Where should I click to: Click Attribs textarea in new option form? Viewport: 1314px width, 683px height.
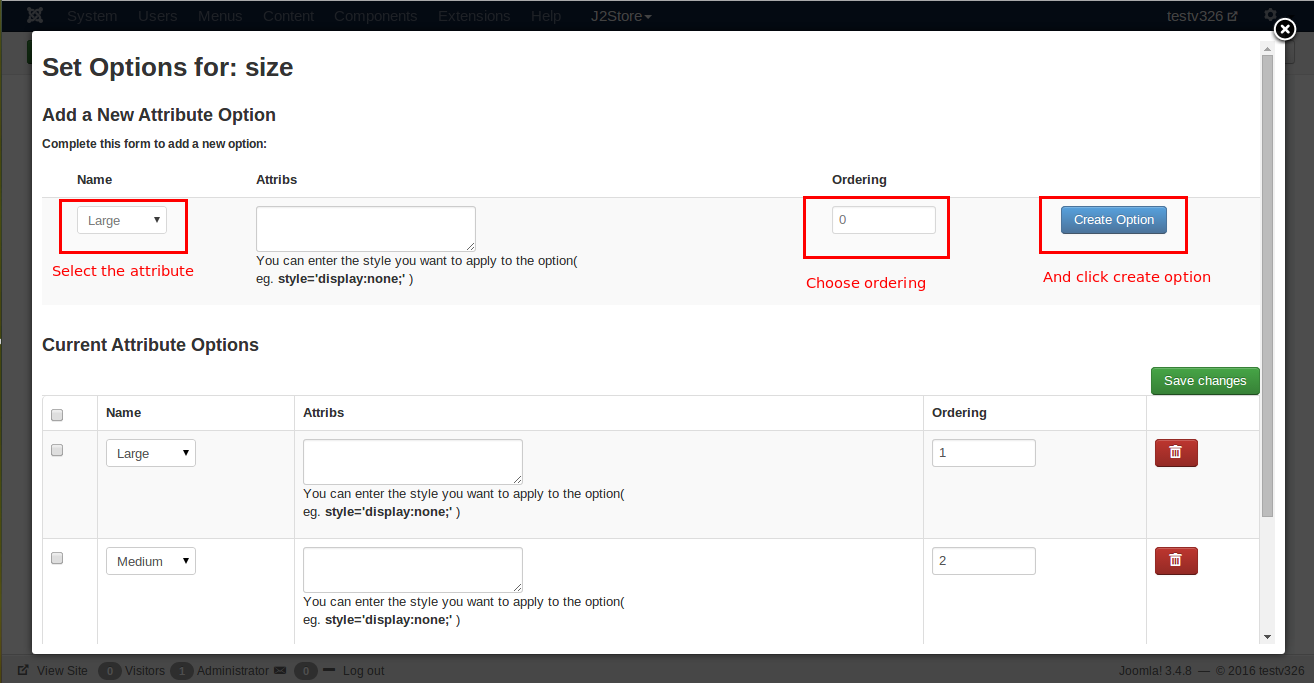click(x=365, y=228)
